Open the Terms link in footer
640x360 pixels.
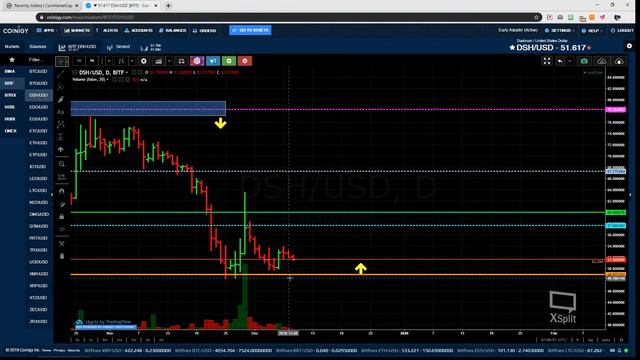click(46, 350)
